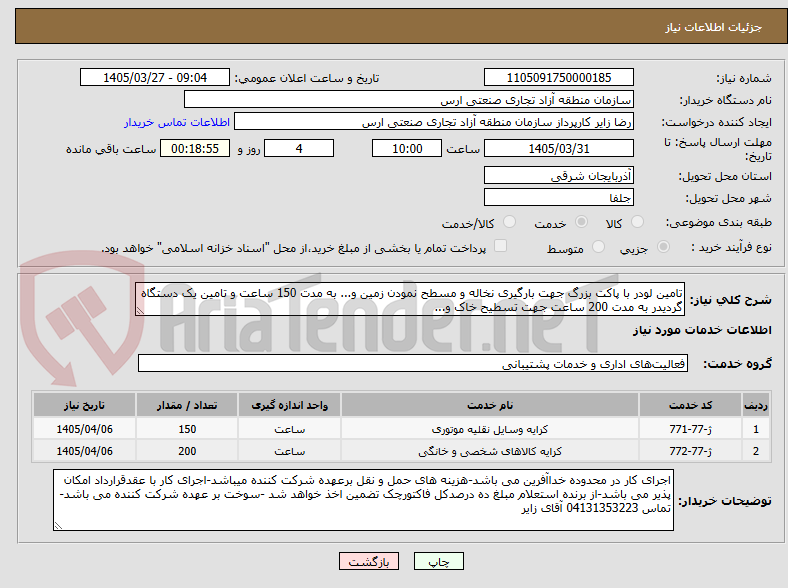Click the شماره نیاز field 1105091750000185
Image resolution: width=788 pixels, height=588 pixels.
point(558,77)
